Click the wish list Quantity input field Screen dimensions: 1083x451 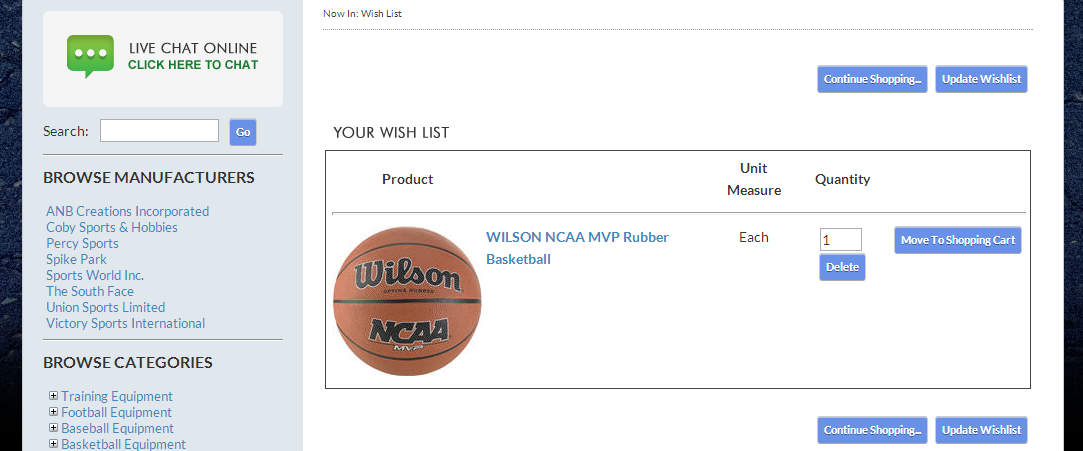tap(840, 240)
